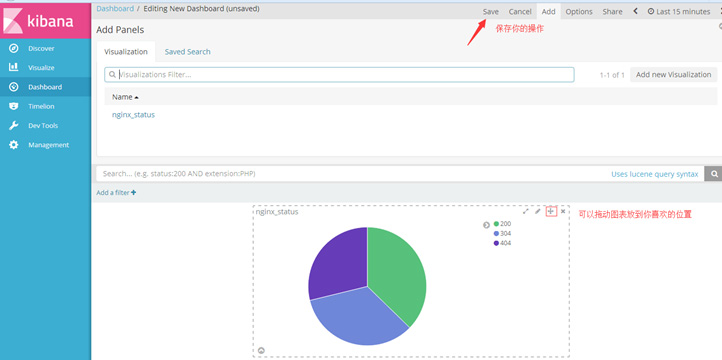This screenshot has width=722, height=360.
Task: Select Dashboard gauge icon in sidebar
Action: coord(14,87)
